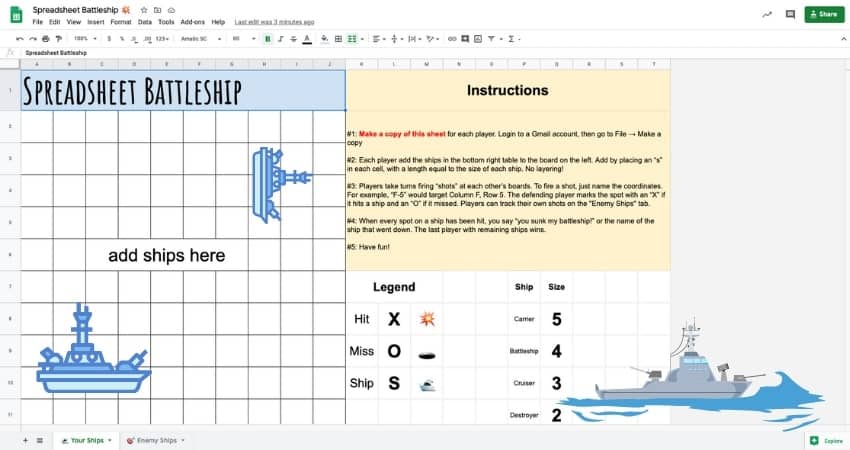Image resolution: width=850 pixels, height=450 pixels.
Task: Open the Format menu
Action: coord(120,21)
